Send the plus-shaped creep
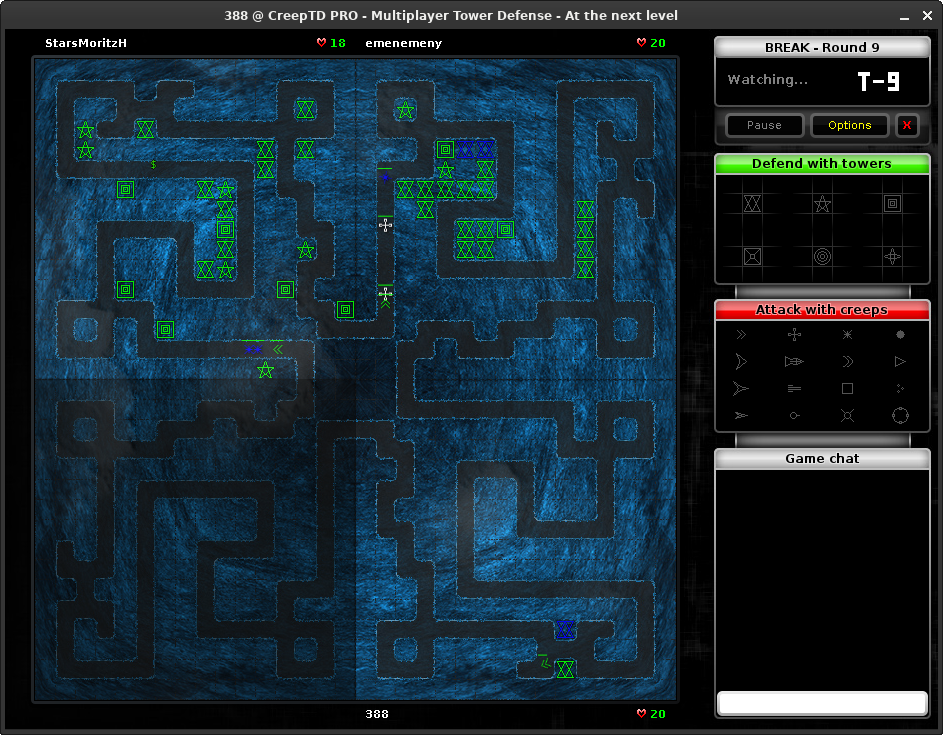943x735 pixels. [x=793, y=334]
